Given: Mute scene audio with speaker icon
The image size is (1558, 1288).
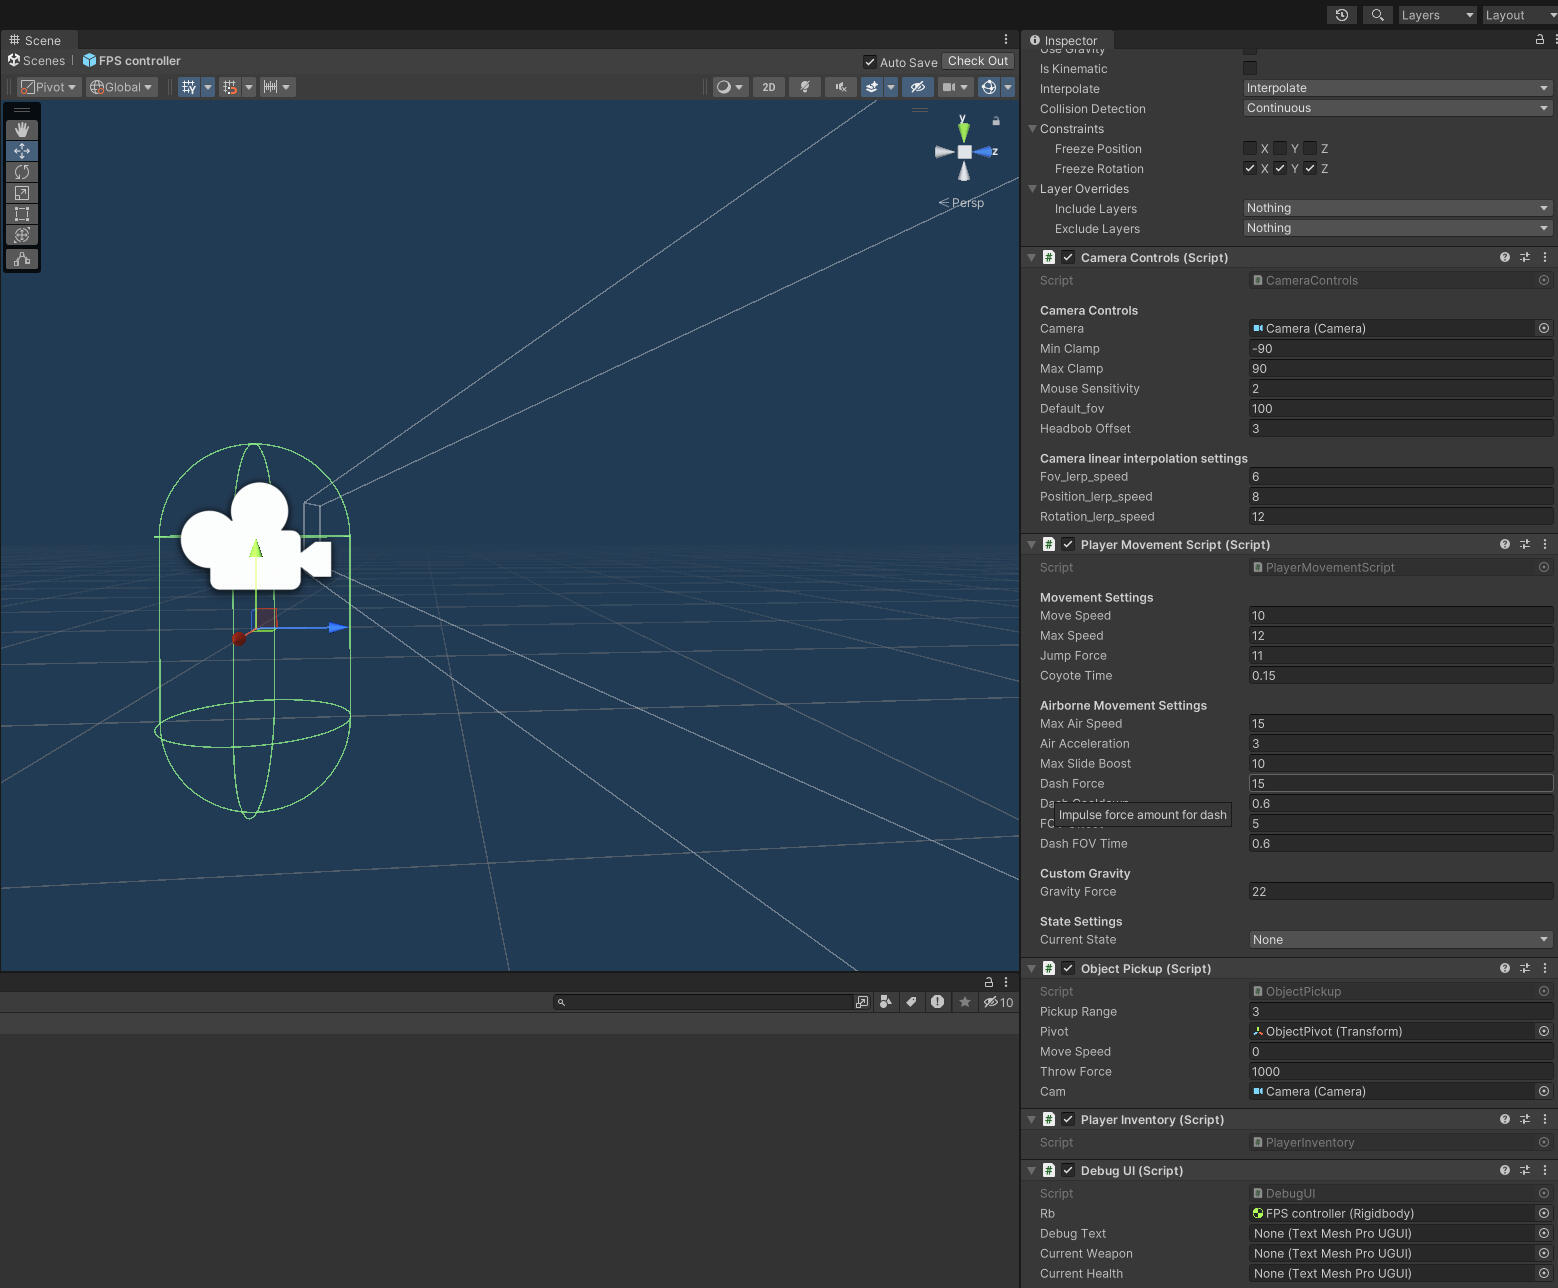Looking at the screenshot, I should (x=841, y=87).
